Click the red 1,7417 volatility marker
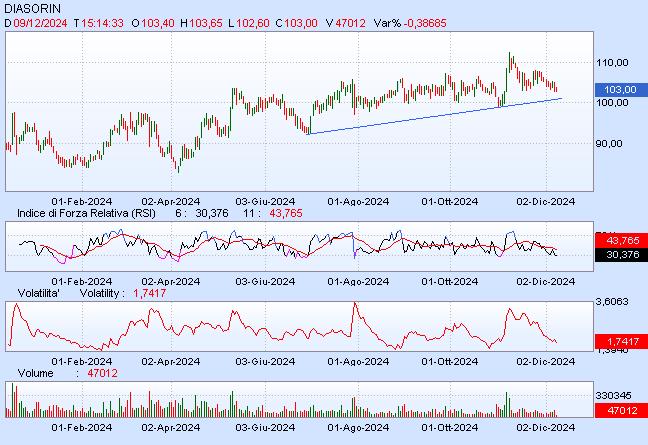The width and height of the screenshot is (648, 445). [621, 341]
